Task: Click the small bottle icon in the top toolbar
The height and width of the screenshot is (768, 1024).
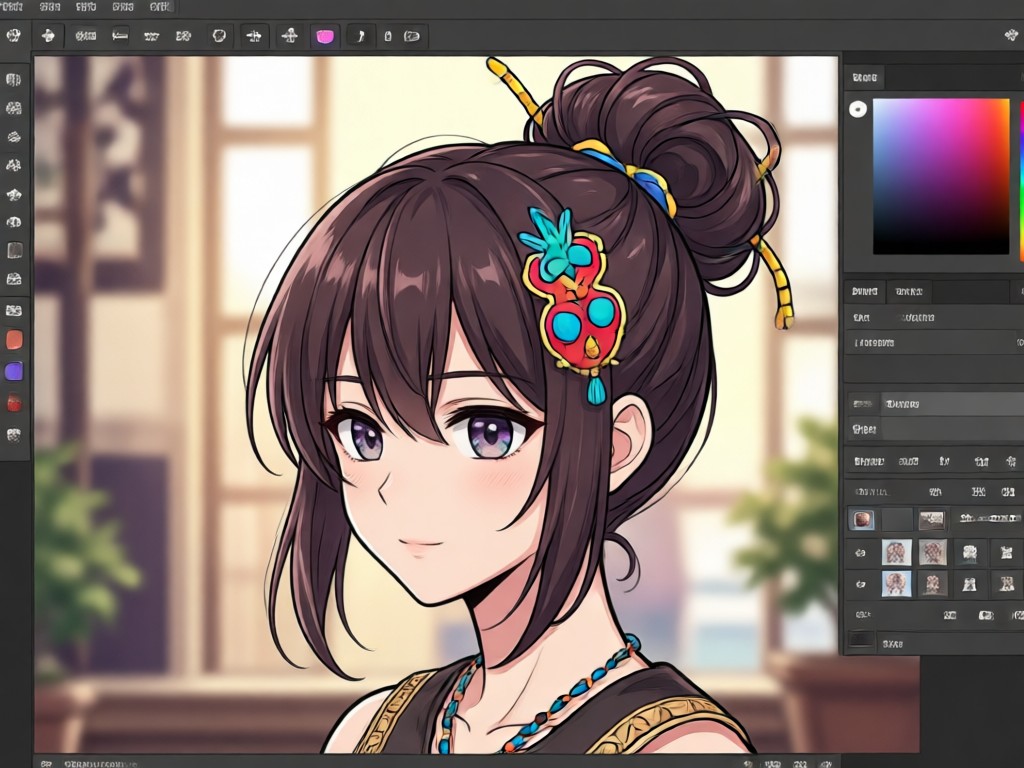Action: click(388, 37)
